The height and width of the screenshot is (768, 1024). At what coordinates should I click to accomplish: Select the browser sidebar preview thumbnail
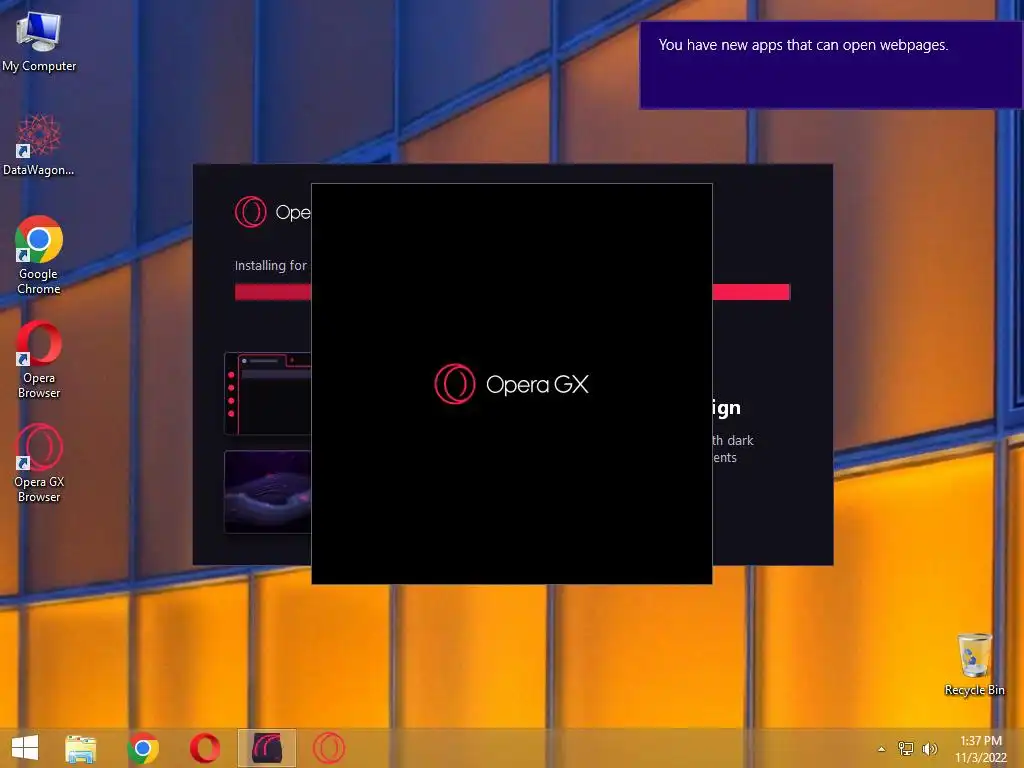coord(268,394)
